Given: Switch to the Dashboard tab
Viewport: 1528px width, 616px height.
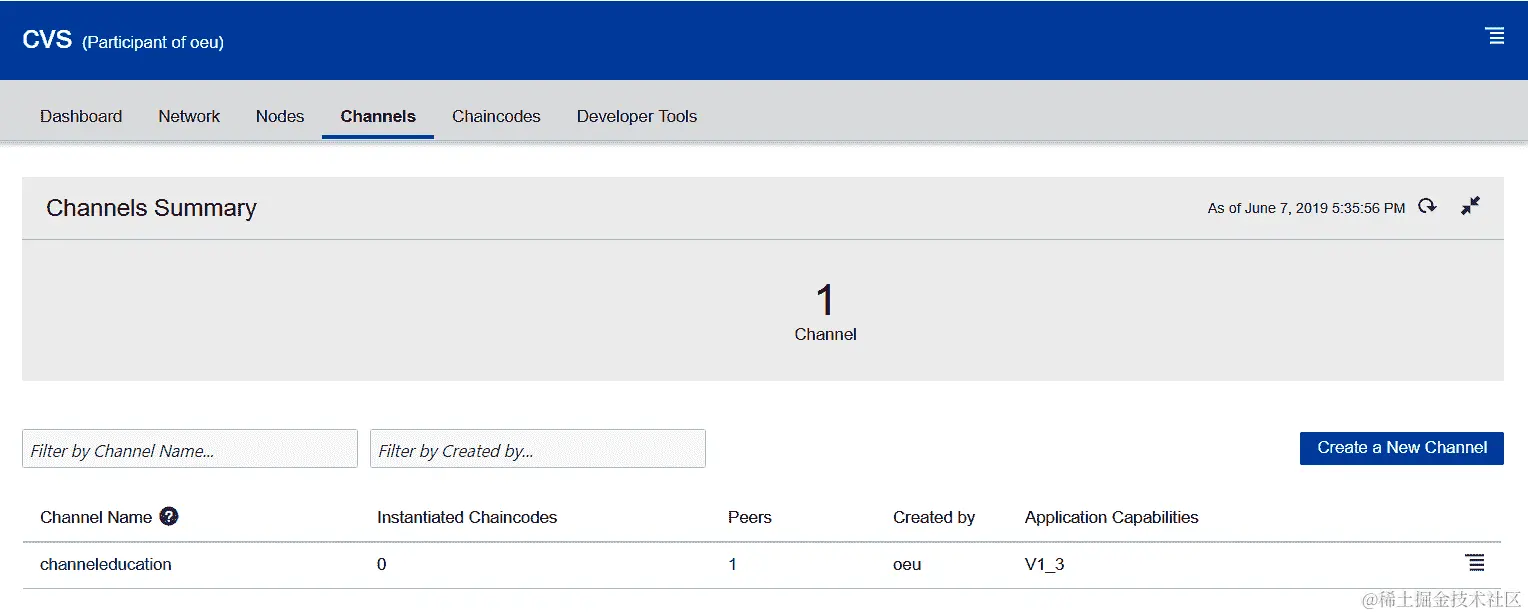Looking at the screenshot, I should tap(81, 116).
